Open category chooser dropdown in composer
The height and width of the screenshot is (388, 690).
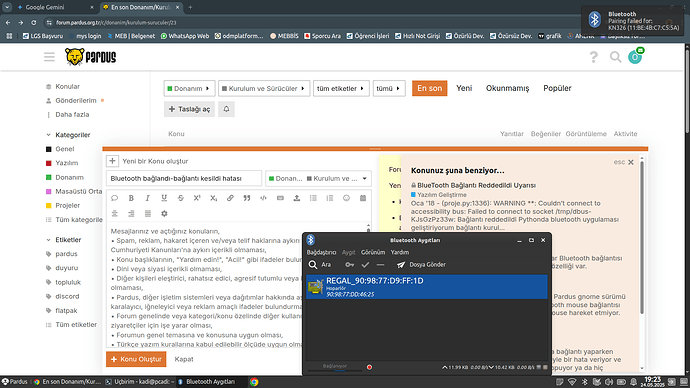[318, 179]
